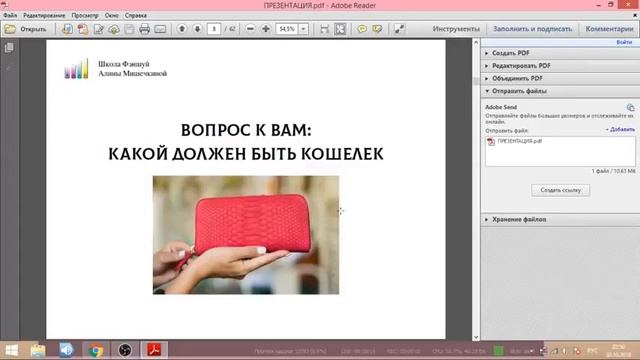The height and width of the screenshot is (360, 640).
Task: Click the read mode expand icon
Action: [399, 29]
